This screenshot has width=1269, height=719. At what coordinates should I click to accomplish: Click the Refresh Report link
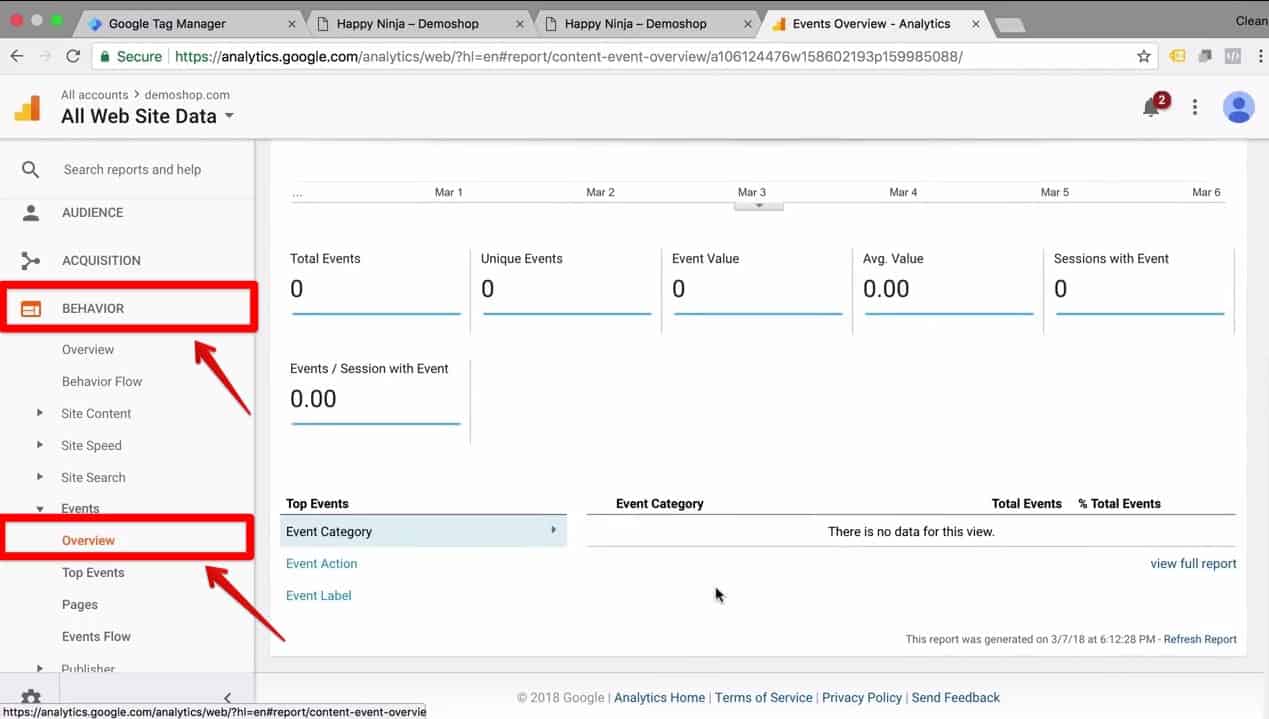click(1199, 639)
